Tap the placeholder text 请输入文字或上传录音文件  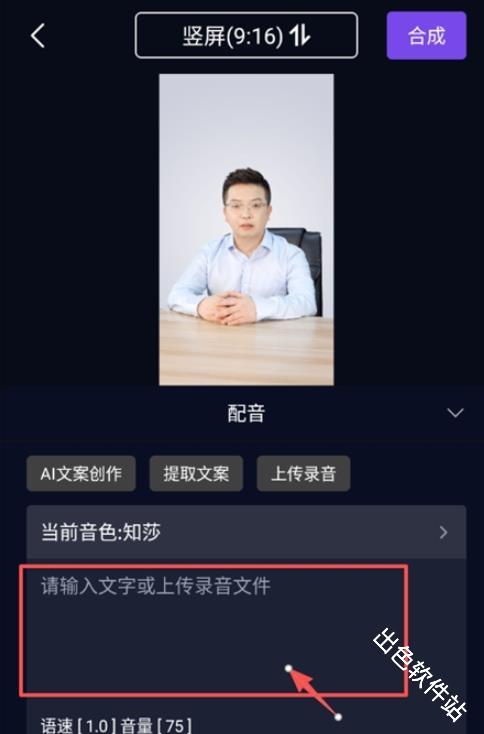point(155,586)
